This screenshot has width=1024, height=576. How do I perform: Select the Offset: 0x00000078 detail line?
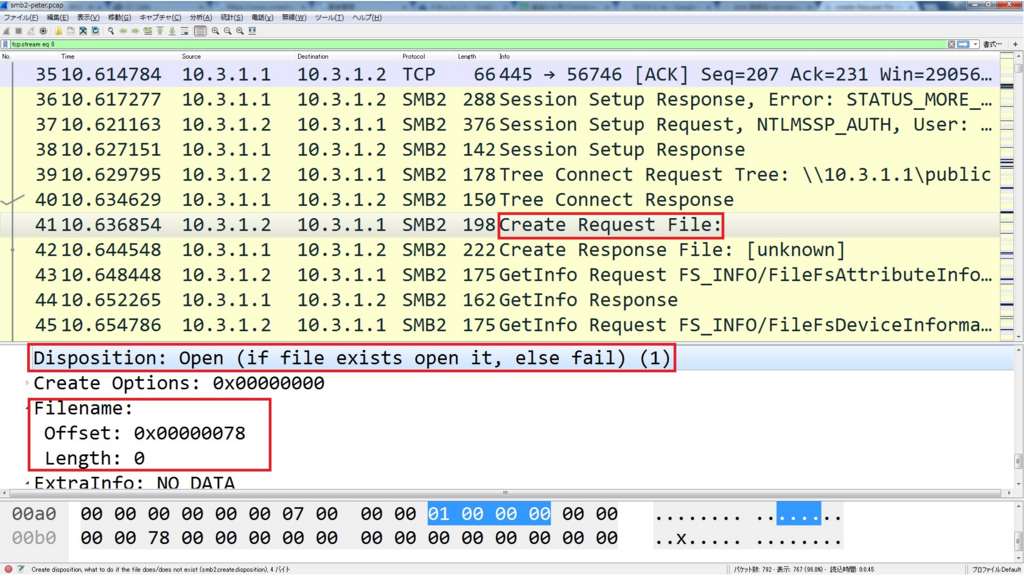(144, 434)
